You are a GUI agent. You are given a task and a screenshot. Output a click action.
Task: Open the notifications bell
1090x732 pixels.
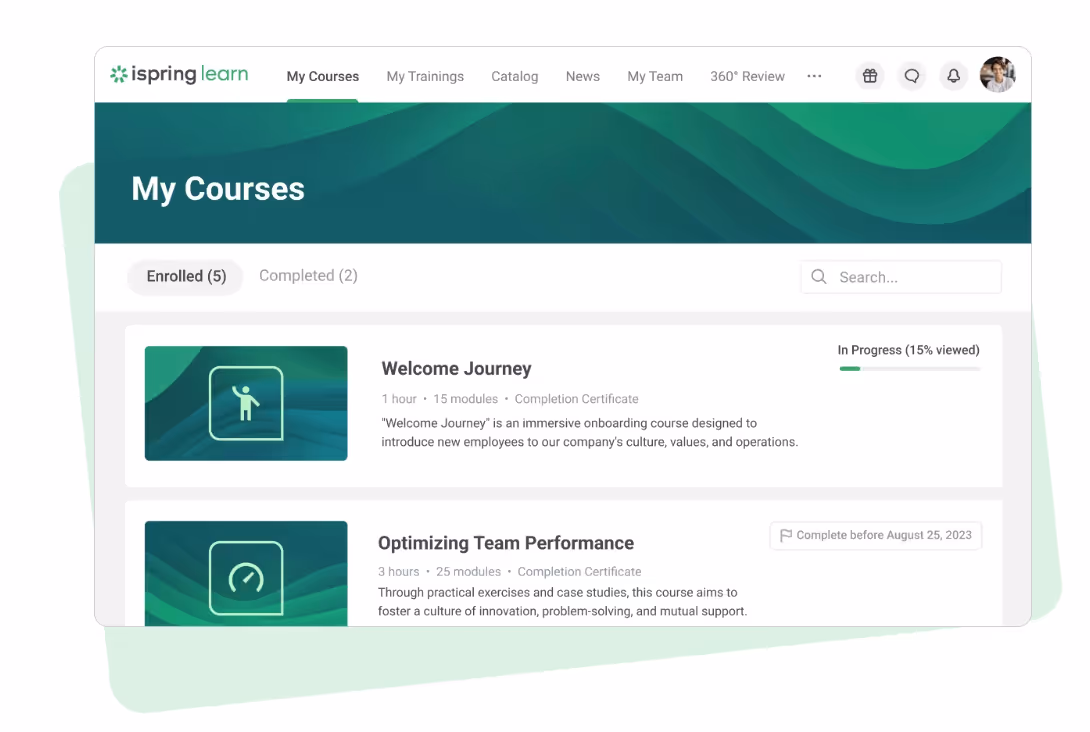pyautogui.click(x=953, y=76)
